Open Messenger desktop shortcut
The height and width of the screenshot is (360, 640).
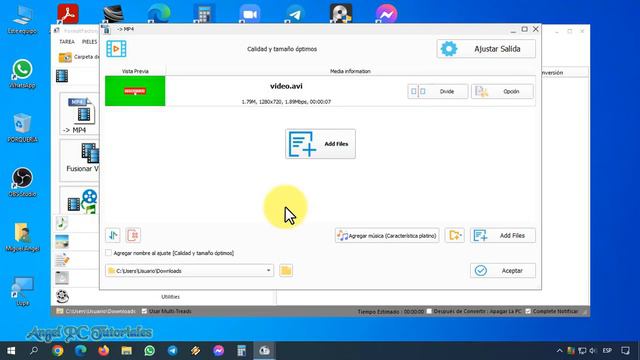tap(386, 14)
